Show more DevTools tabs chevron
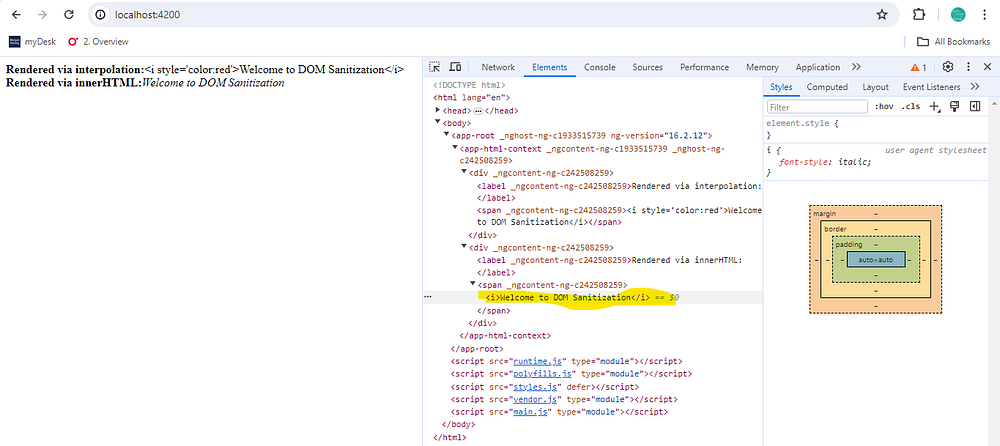The height and width of the screenshot is (446, 1000). coord(856,67)
